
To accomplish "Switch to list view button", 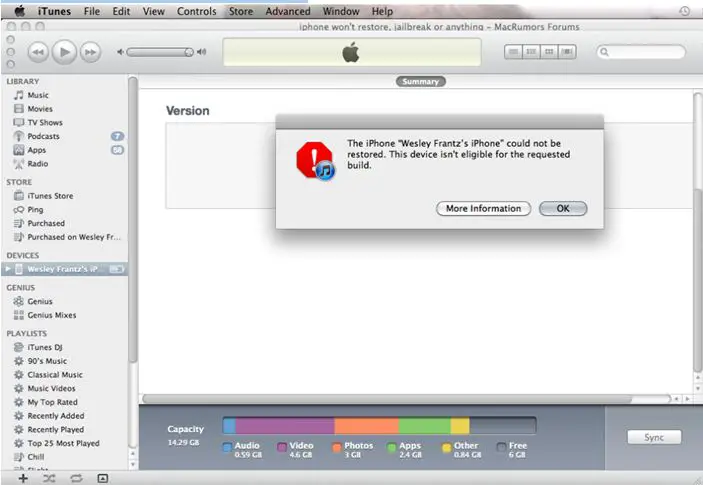I will (x=513, y=52).
